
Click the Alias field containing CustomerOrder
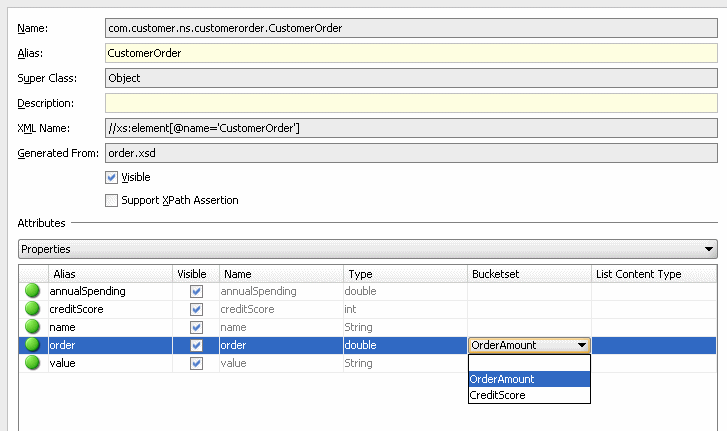[x=410, y=53]
